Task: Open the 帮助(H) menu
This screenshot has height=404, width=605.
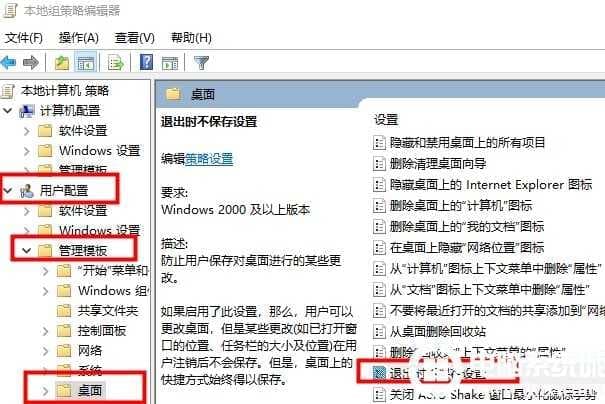Action: click(191, 38)
